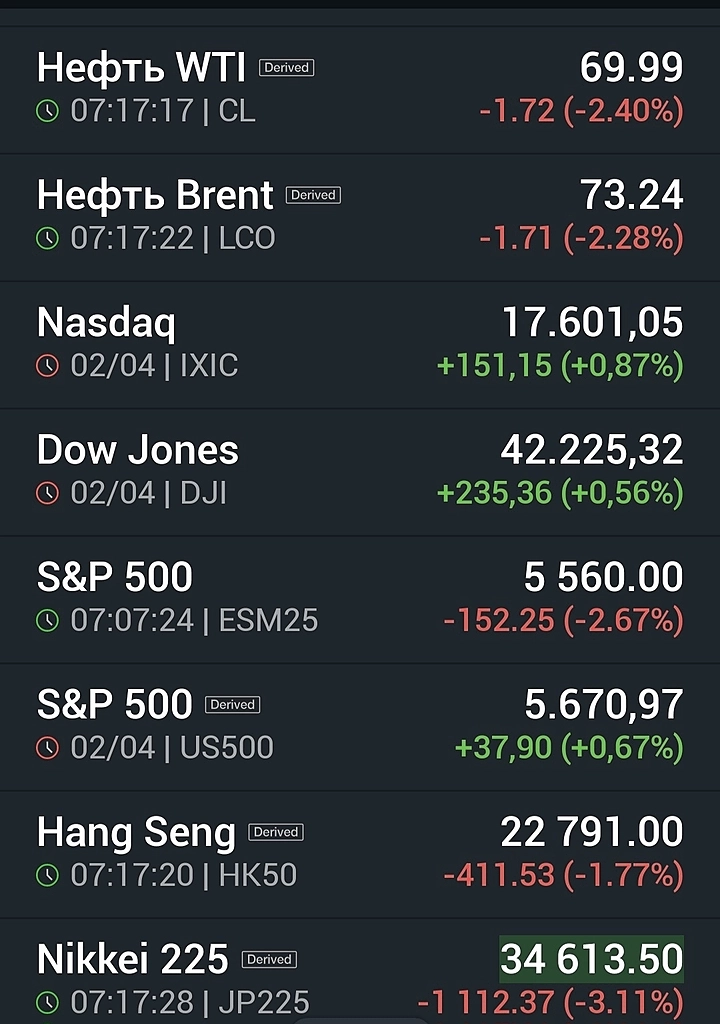Tap the green clock icon for Brent
Image resolution: width=720 pixels, height=1024 pixels.
48,238
